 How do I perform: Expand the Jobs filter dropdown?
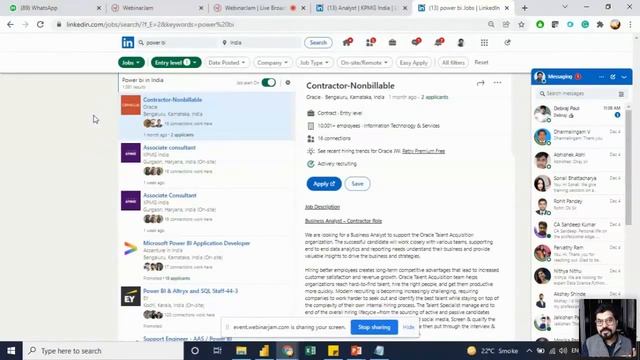(131, 62)
